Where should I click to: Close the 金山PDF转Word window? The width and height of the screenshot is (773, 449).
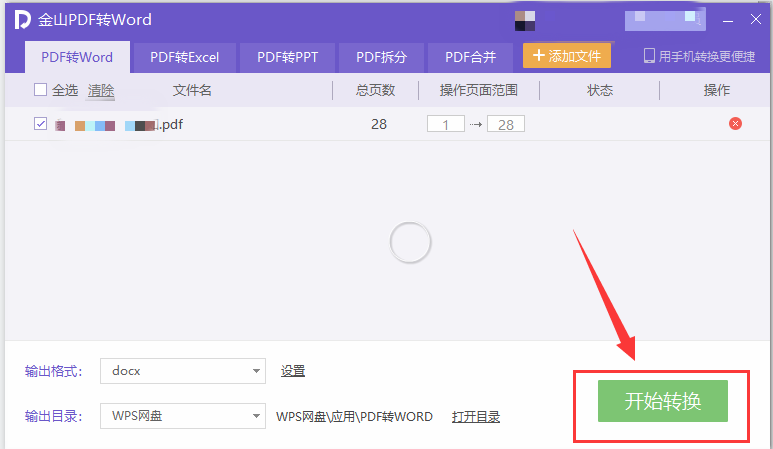(x=755, y=20)
